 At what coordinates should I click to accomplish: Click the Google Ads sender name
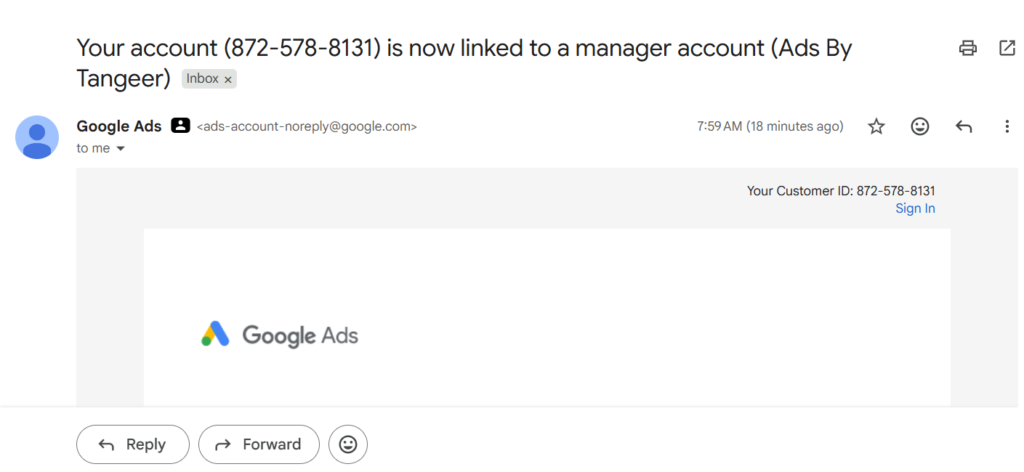[119, 126]
